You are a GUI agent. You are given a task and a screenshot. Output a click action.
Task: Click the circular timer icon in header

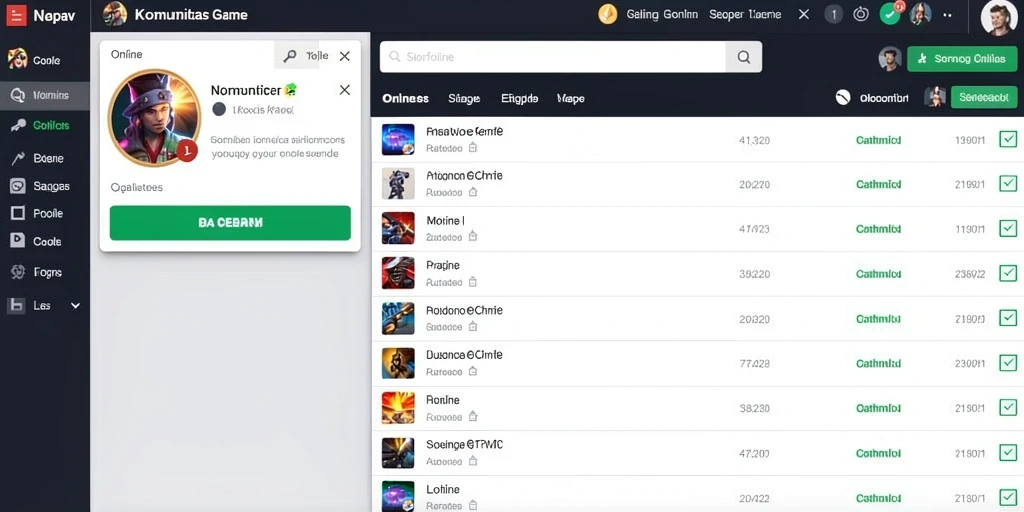861,14
